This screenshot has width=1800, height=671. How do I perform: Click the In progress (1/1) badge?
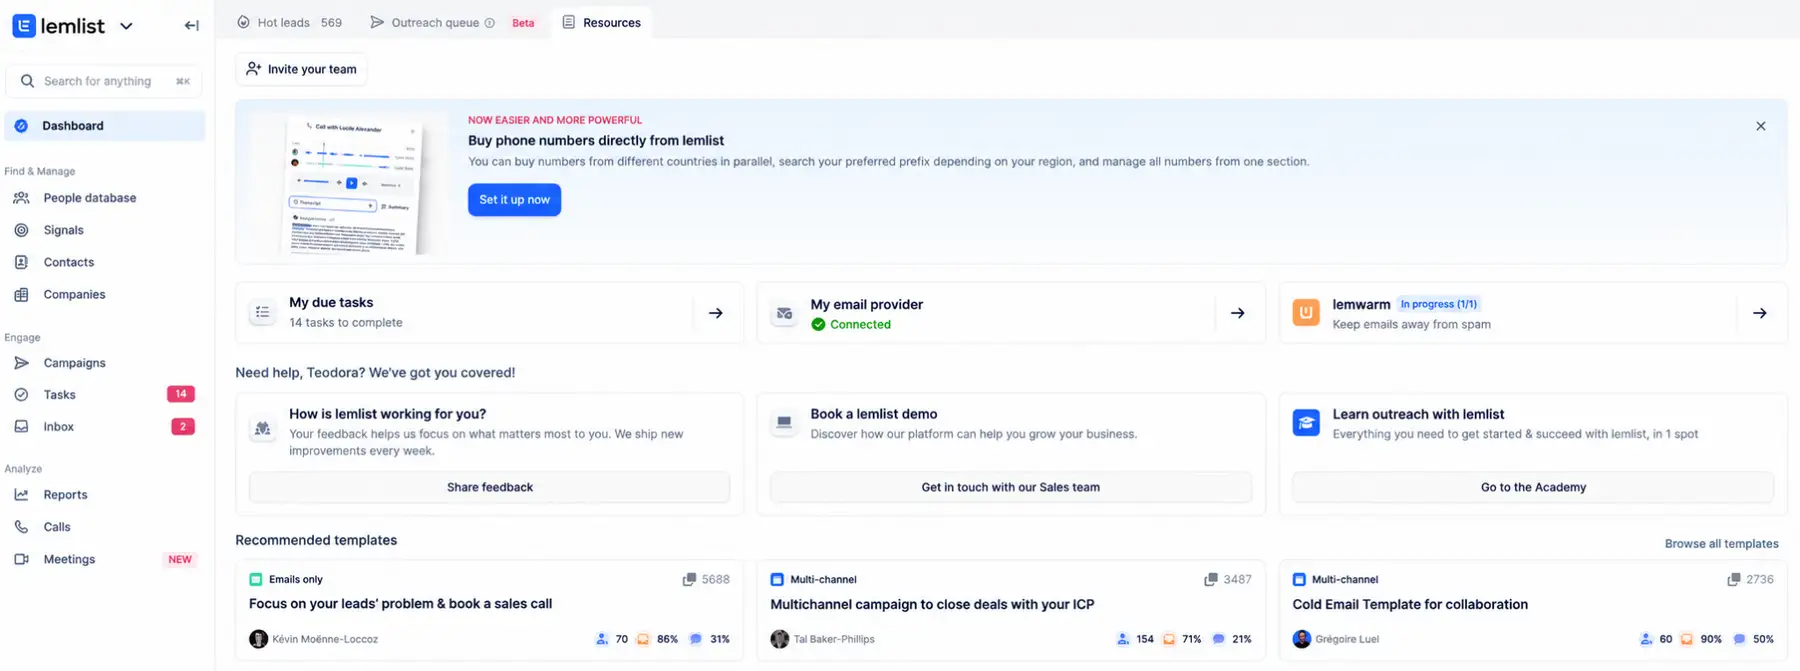click(x=1438, y=304)
